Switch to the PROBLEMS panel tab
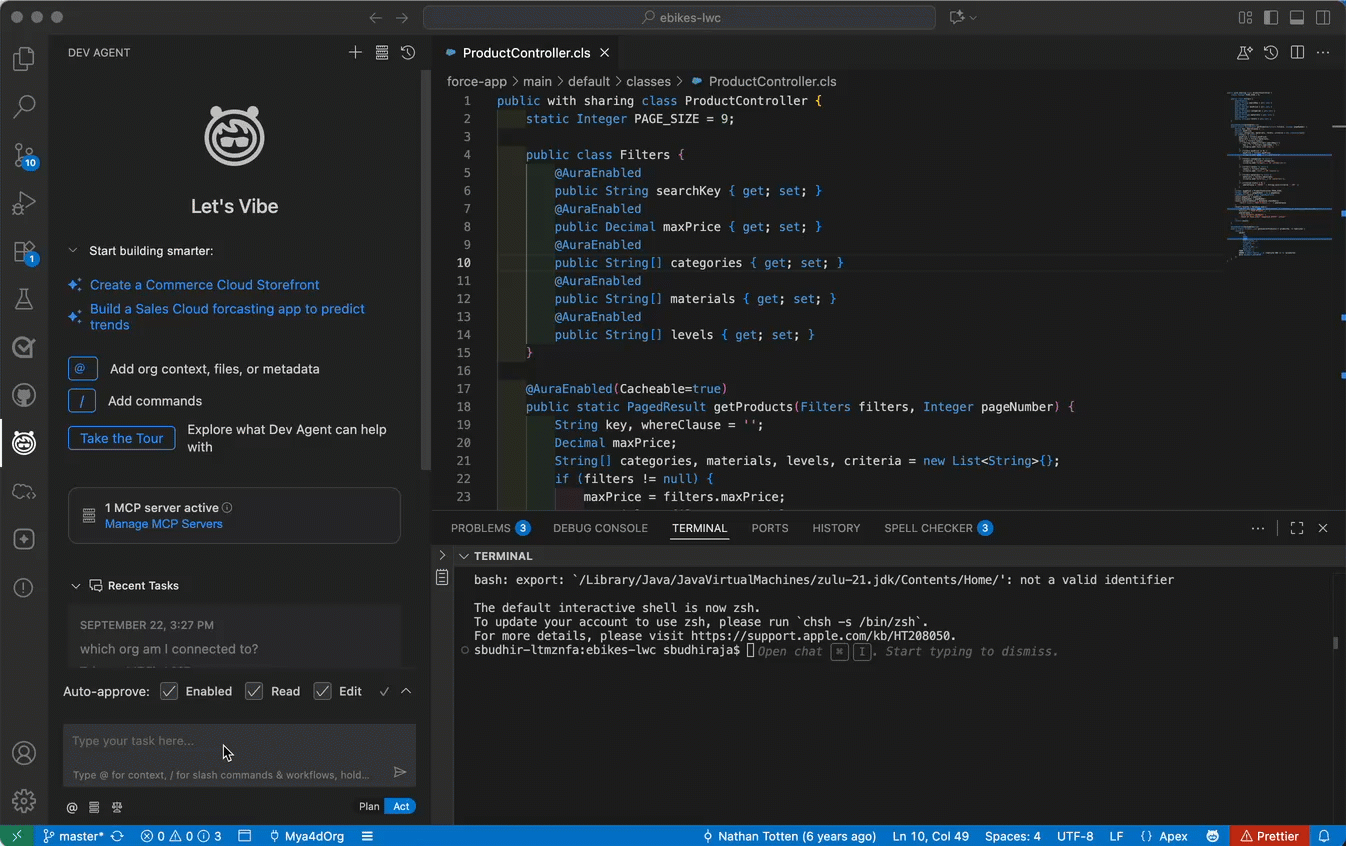Viewport: 1346px width, 846px height. click(x=480, y=528)
